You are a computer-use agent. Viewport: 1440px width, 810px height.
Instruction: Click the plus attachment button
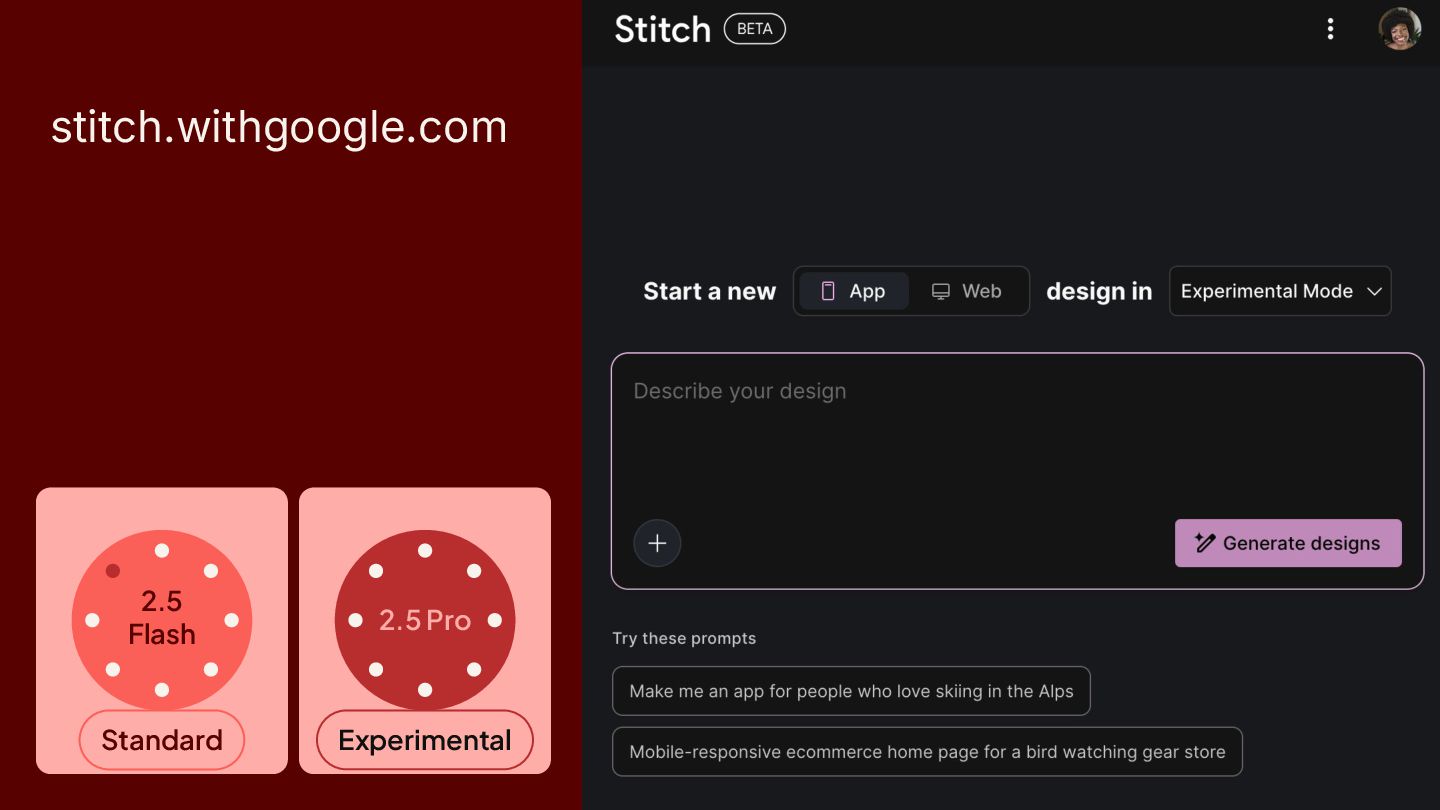(657, 543)
